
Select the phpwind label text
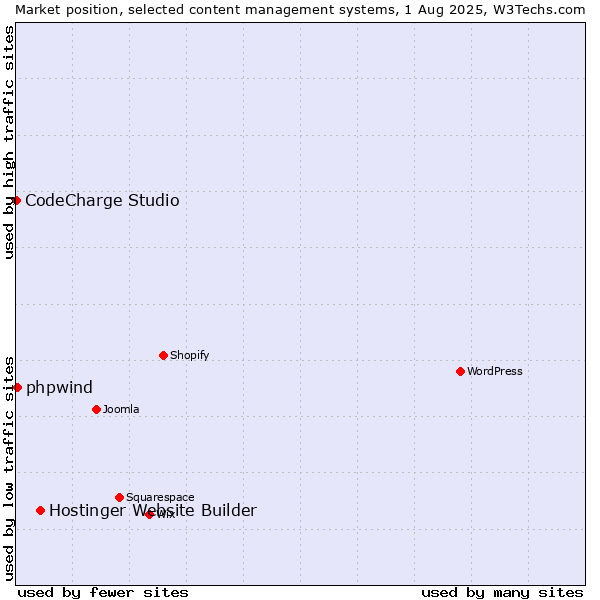[x=59, y=388]
